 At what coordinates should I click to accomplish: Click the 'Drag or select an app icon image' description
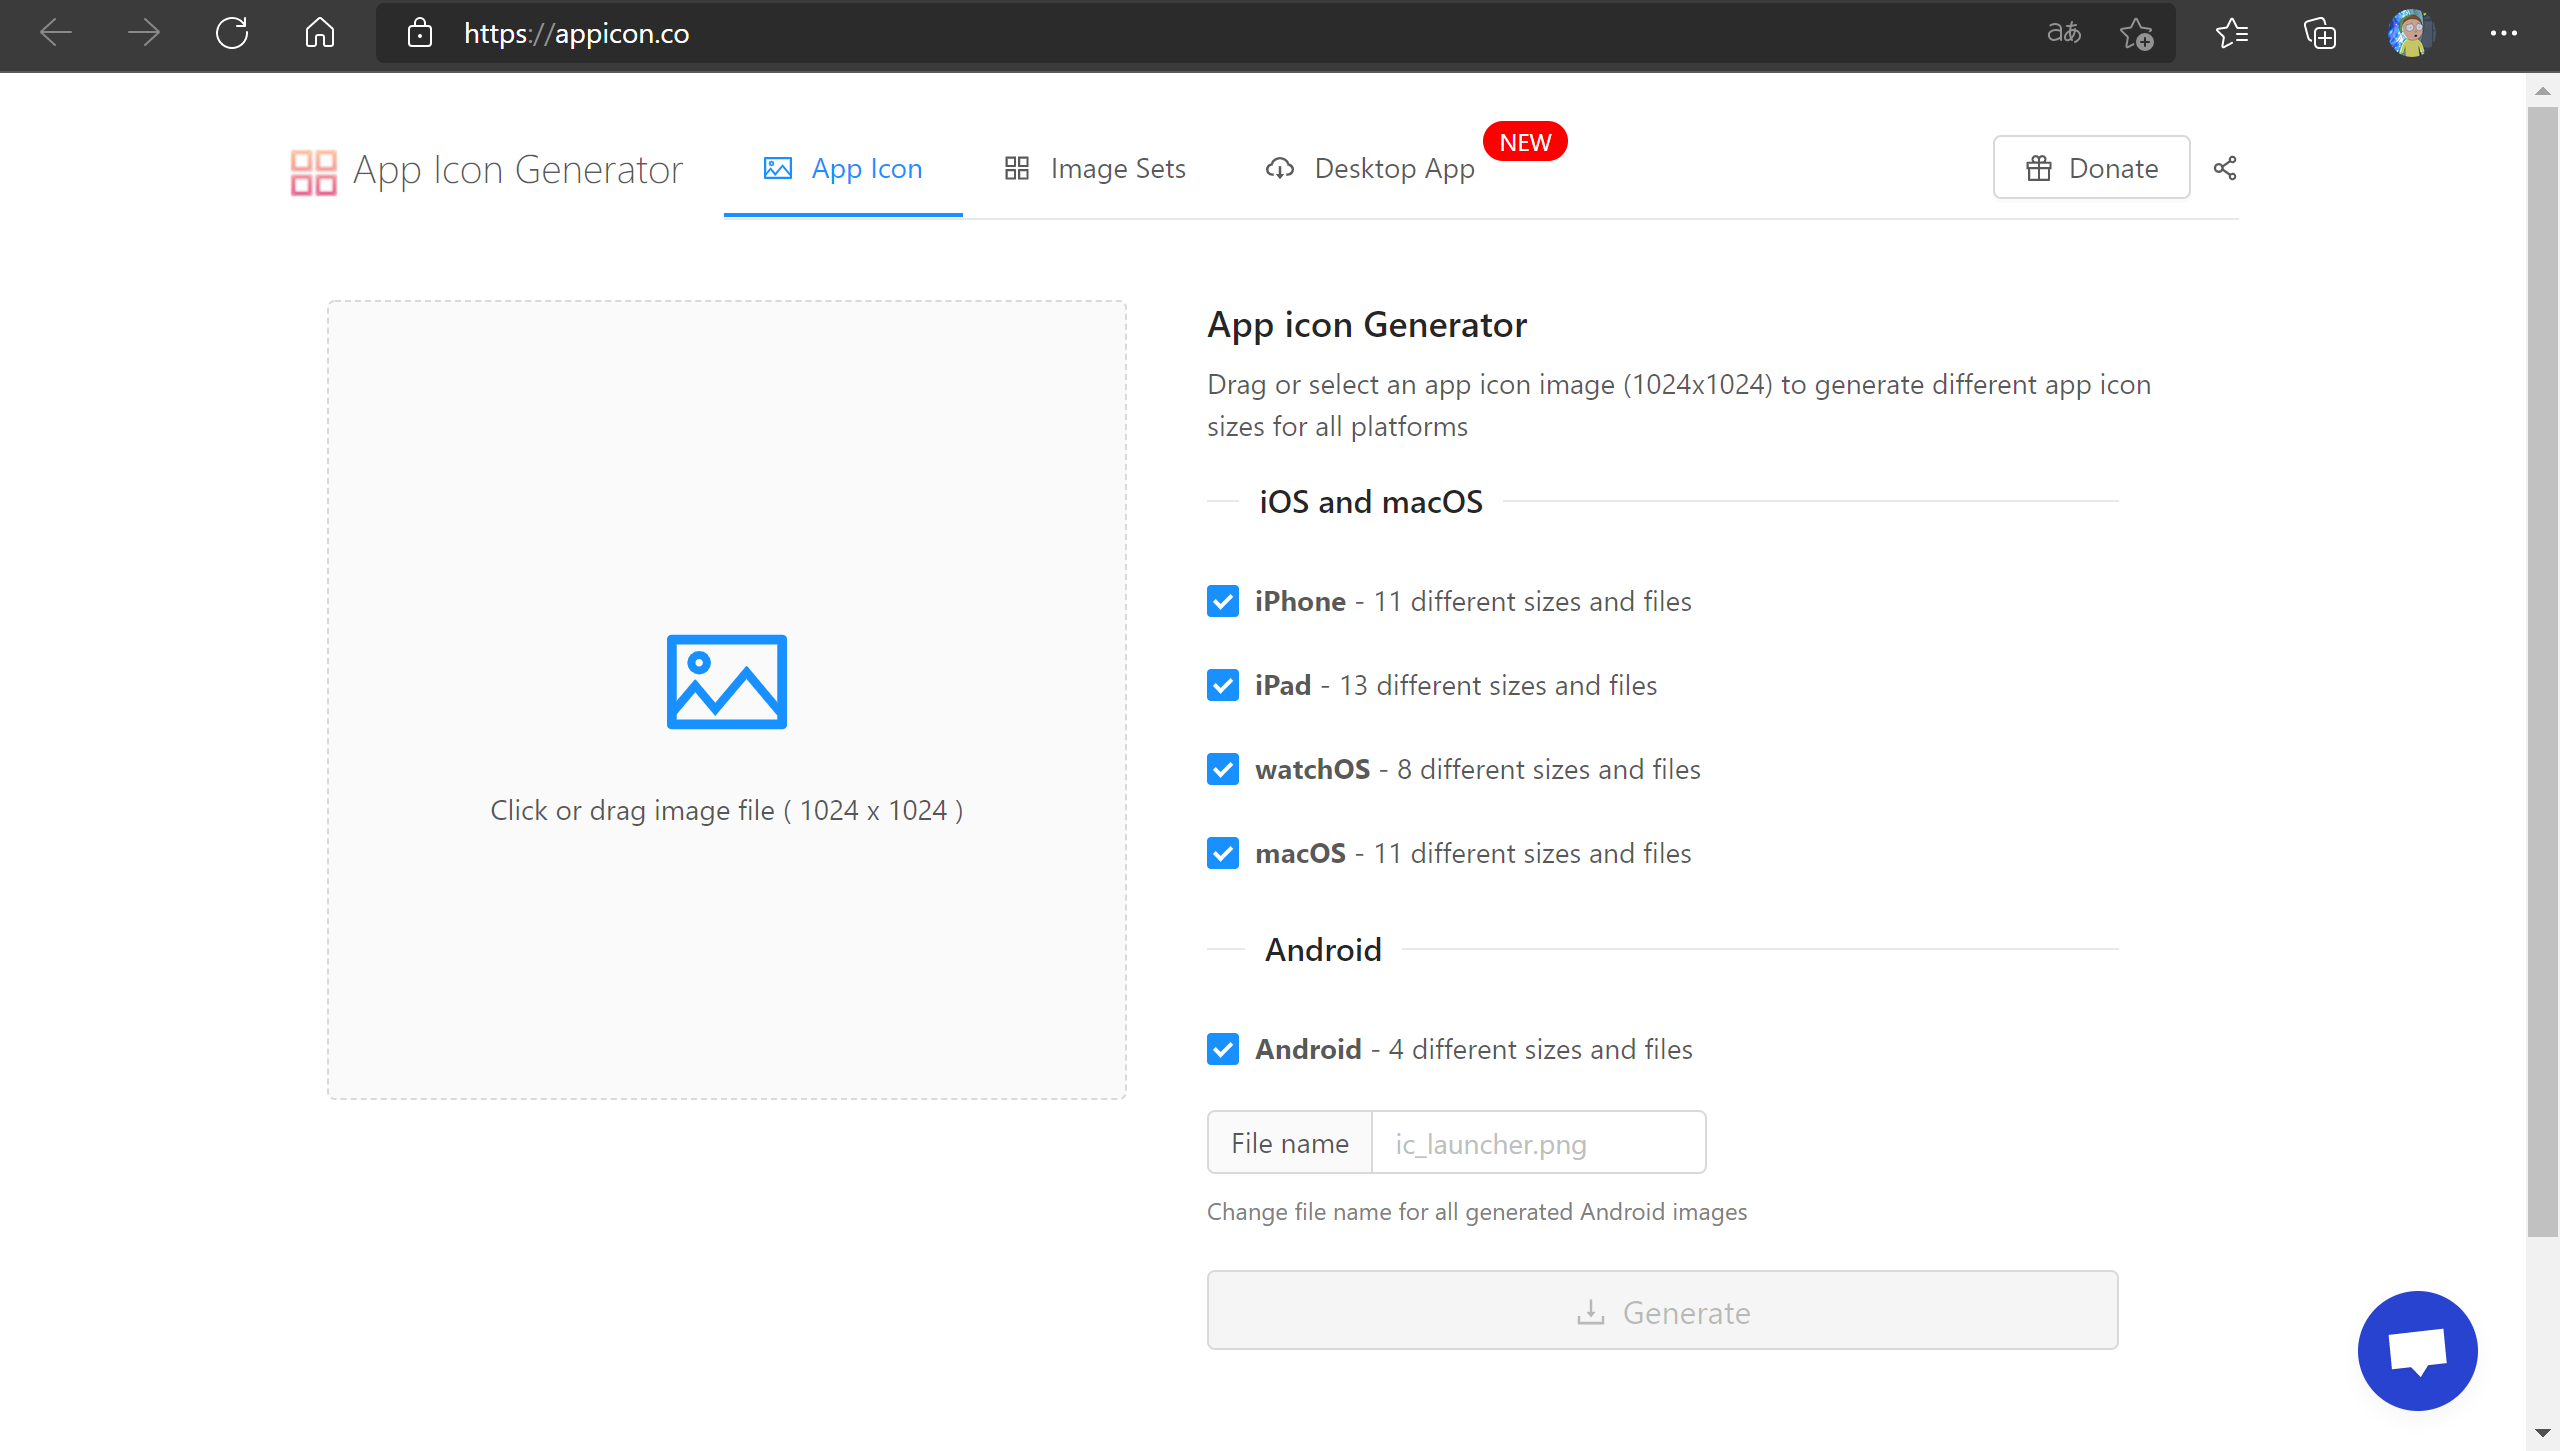click(x=1679, y=406)
